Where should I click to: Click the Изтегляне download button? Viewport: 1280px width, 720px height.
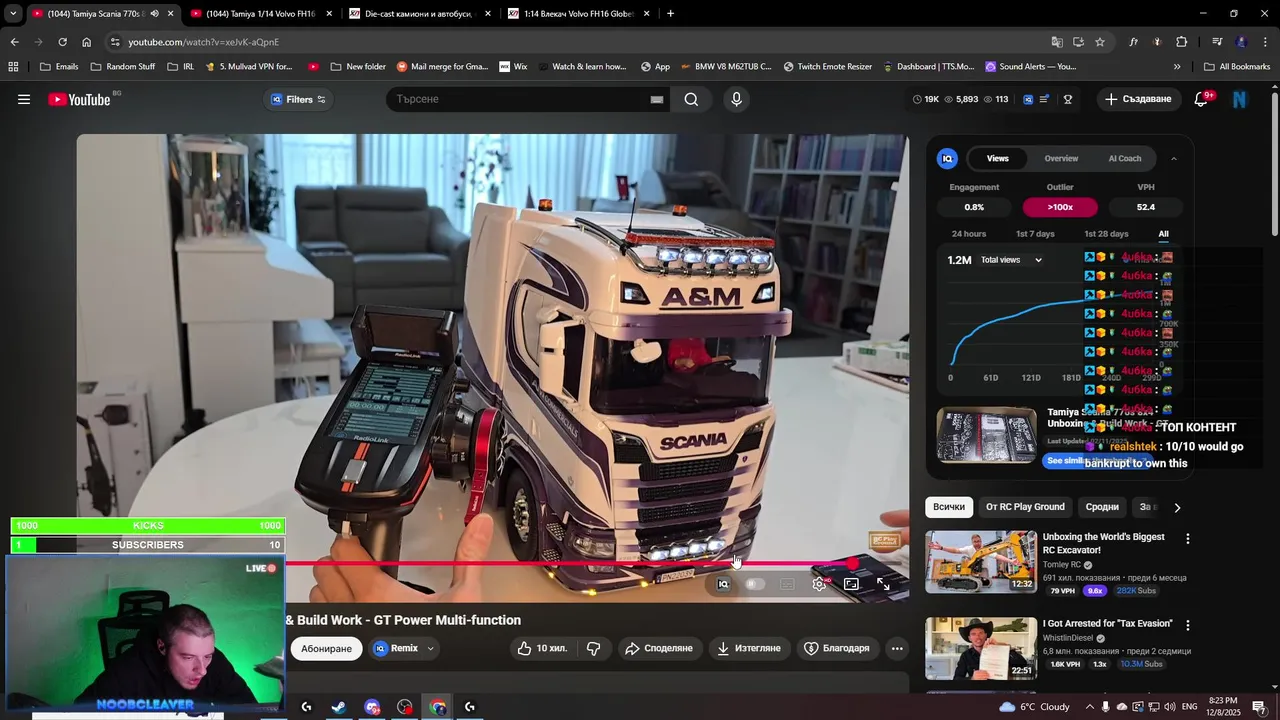tap(749, 648)
